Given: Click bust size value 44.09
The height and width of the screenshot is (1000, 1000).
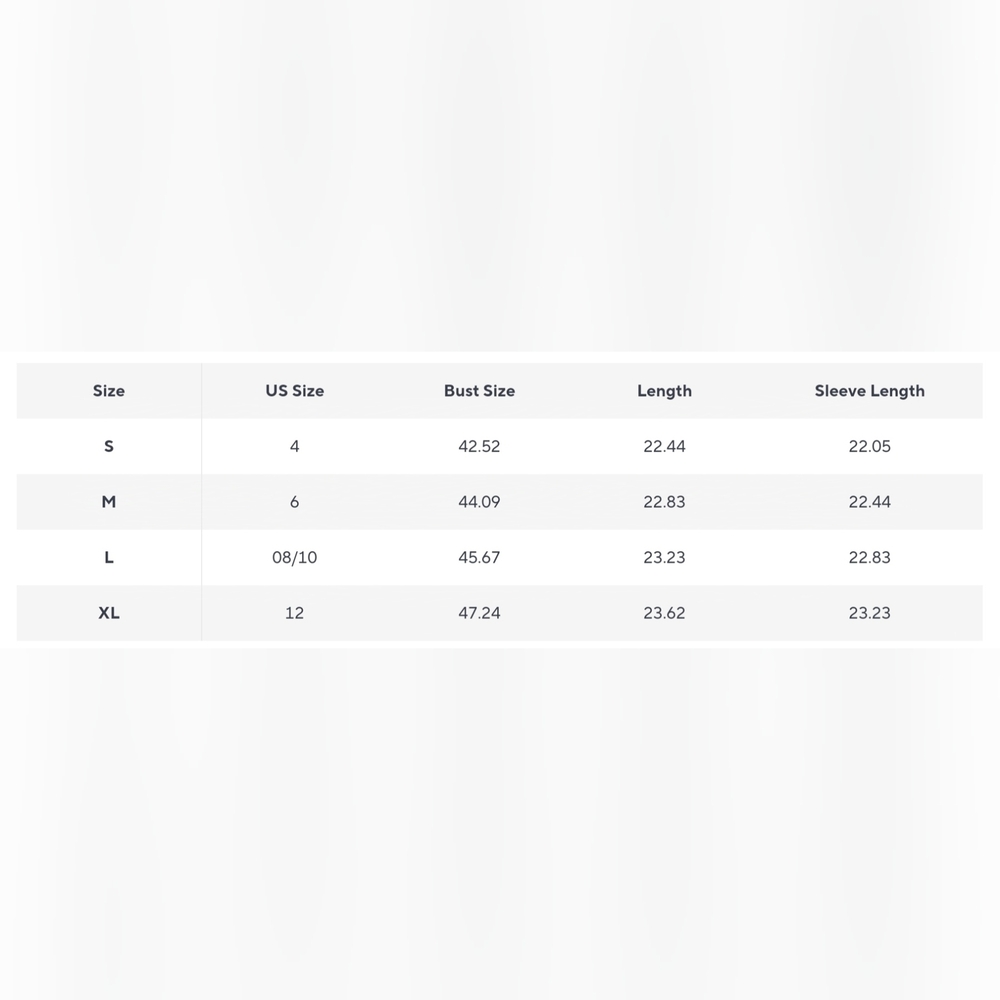Looking at the screenshot, I should coord(480,502).
